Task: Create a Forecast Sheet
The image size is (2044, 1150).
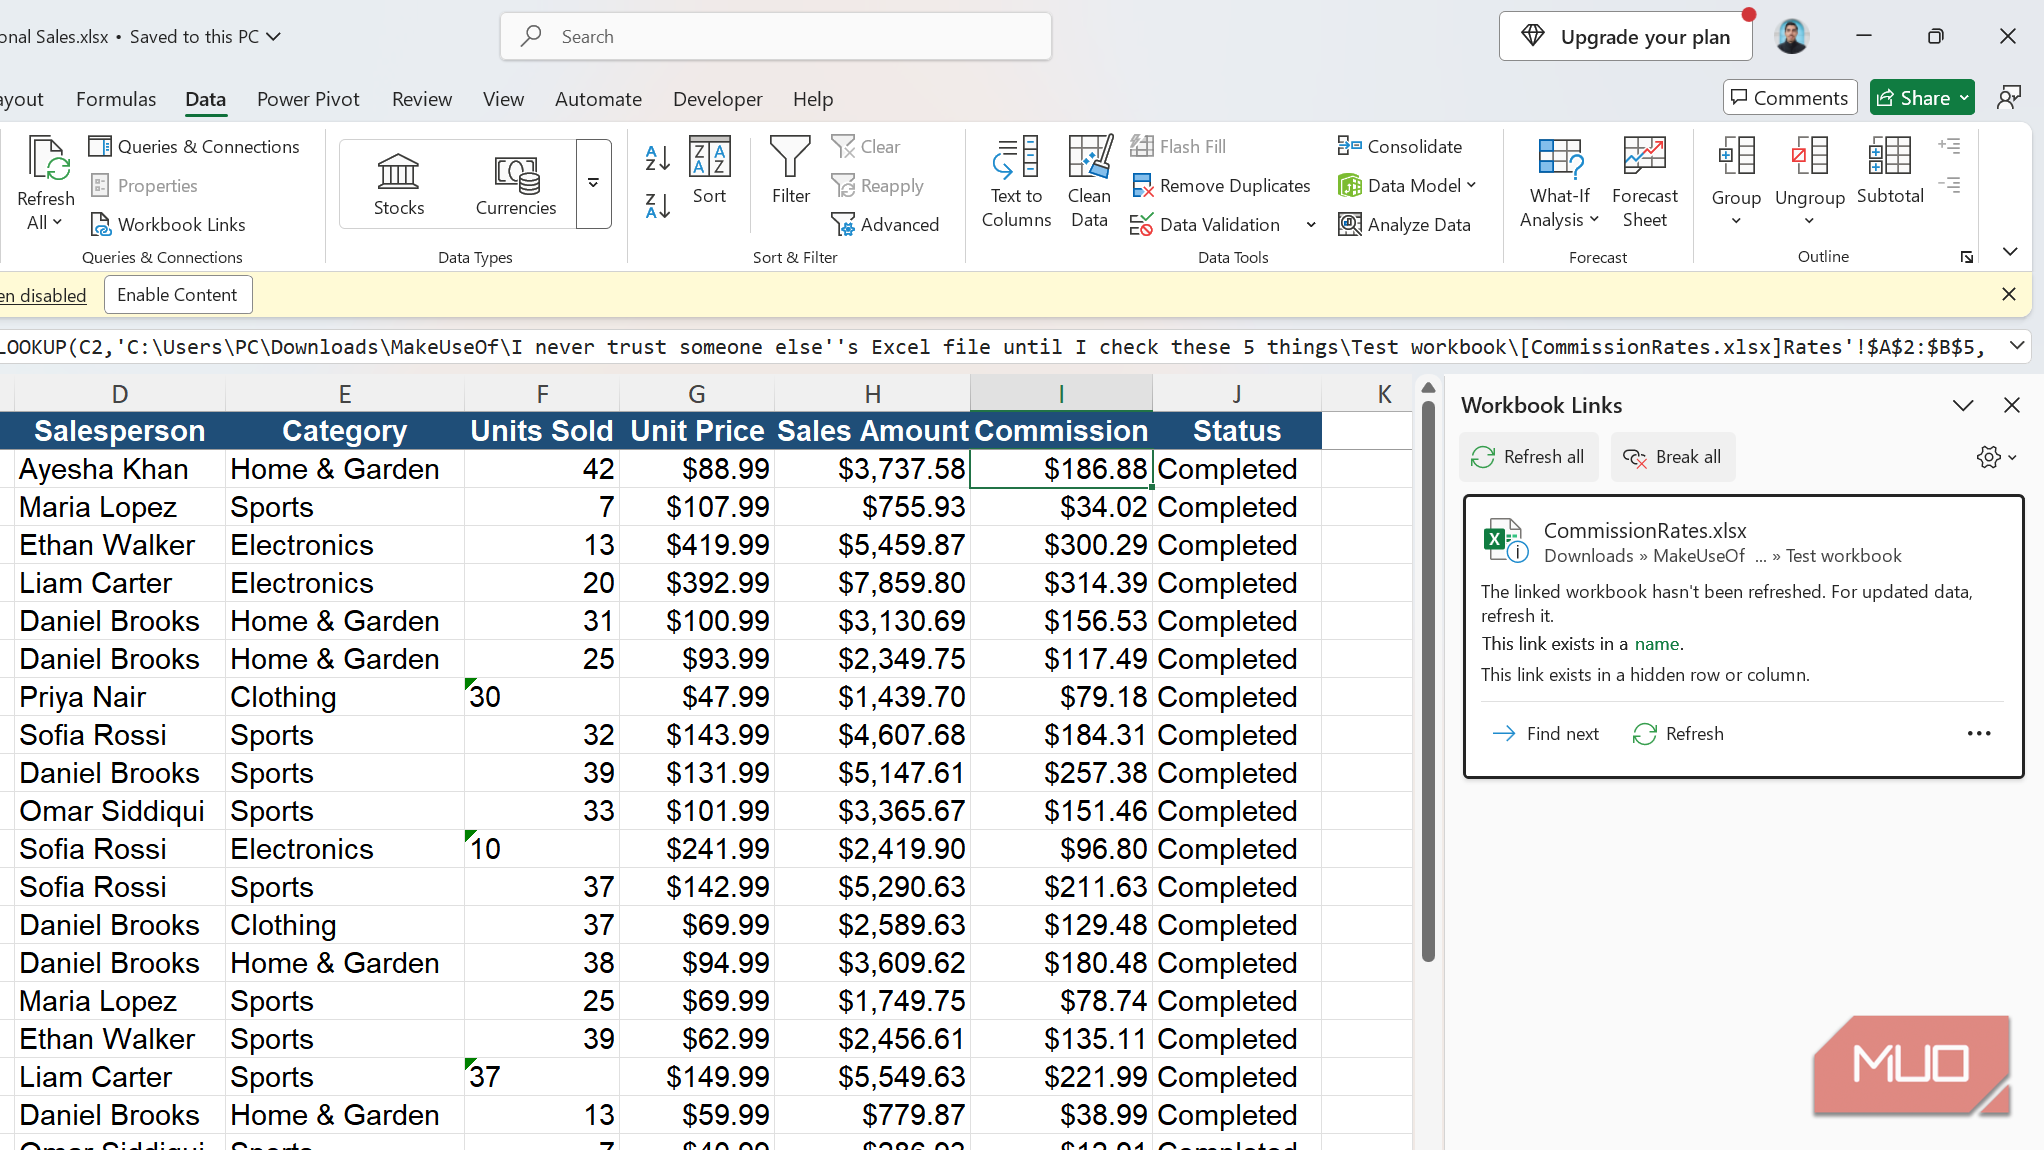Action: coord(1644,183)
